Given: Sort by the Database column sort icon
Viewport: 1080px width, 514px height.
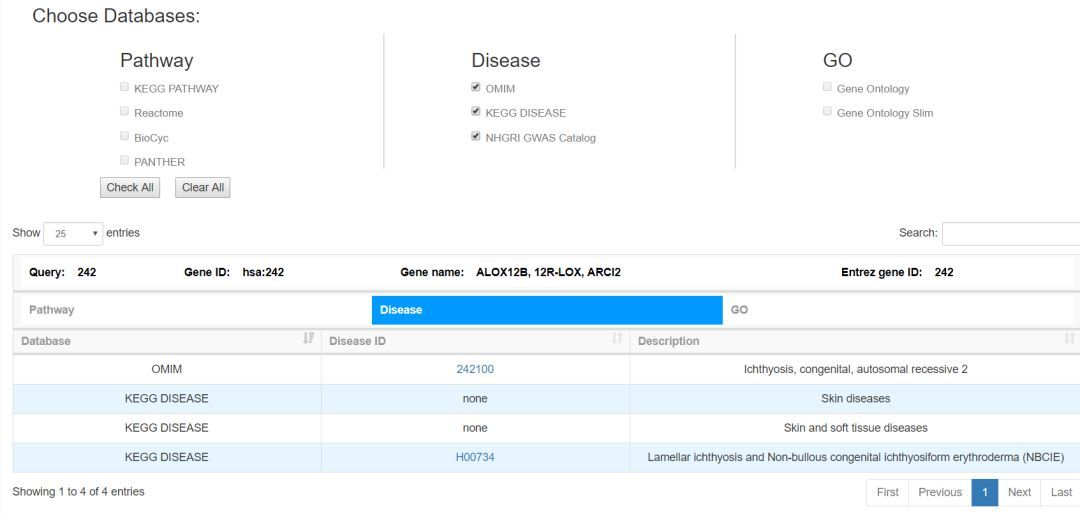Looking at the screenshot, I should [x=308, y=340].
